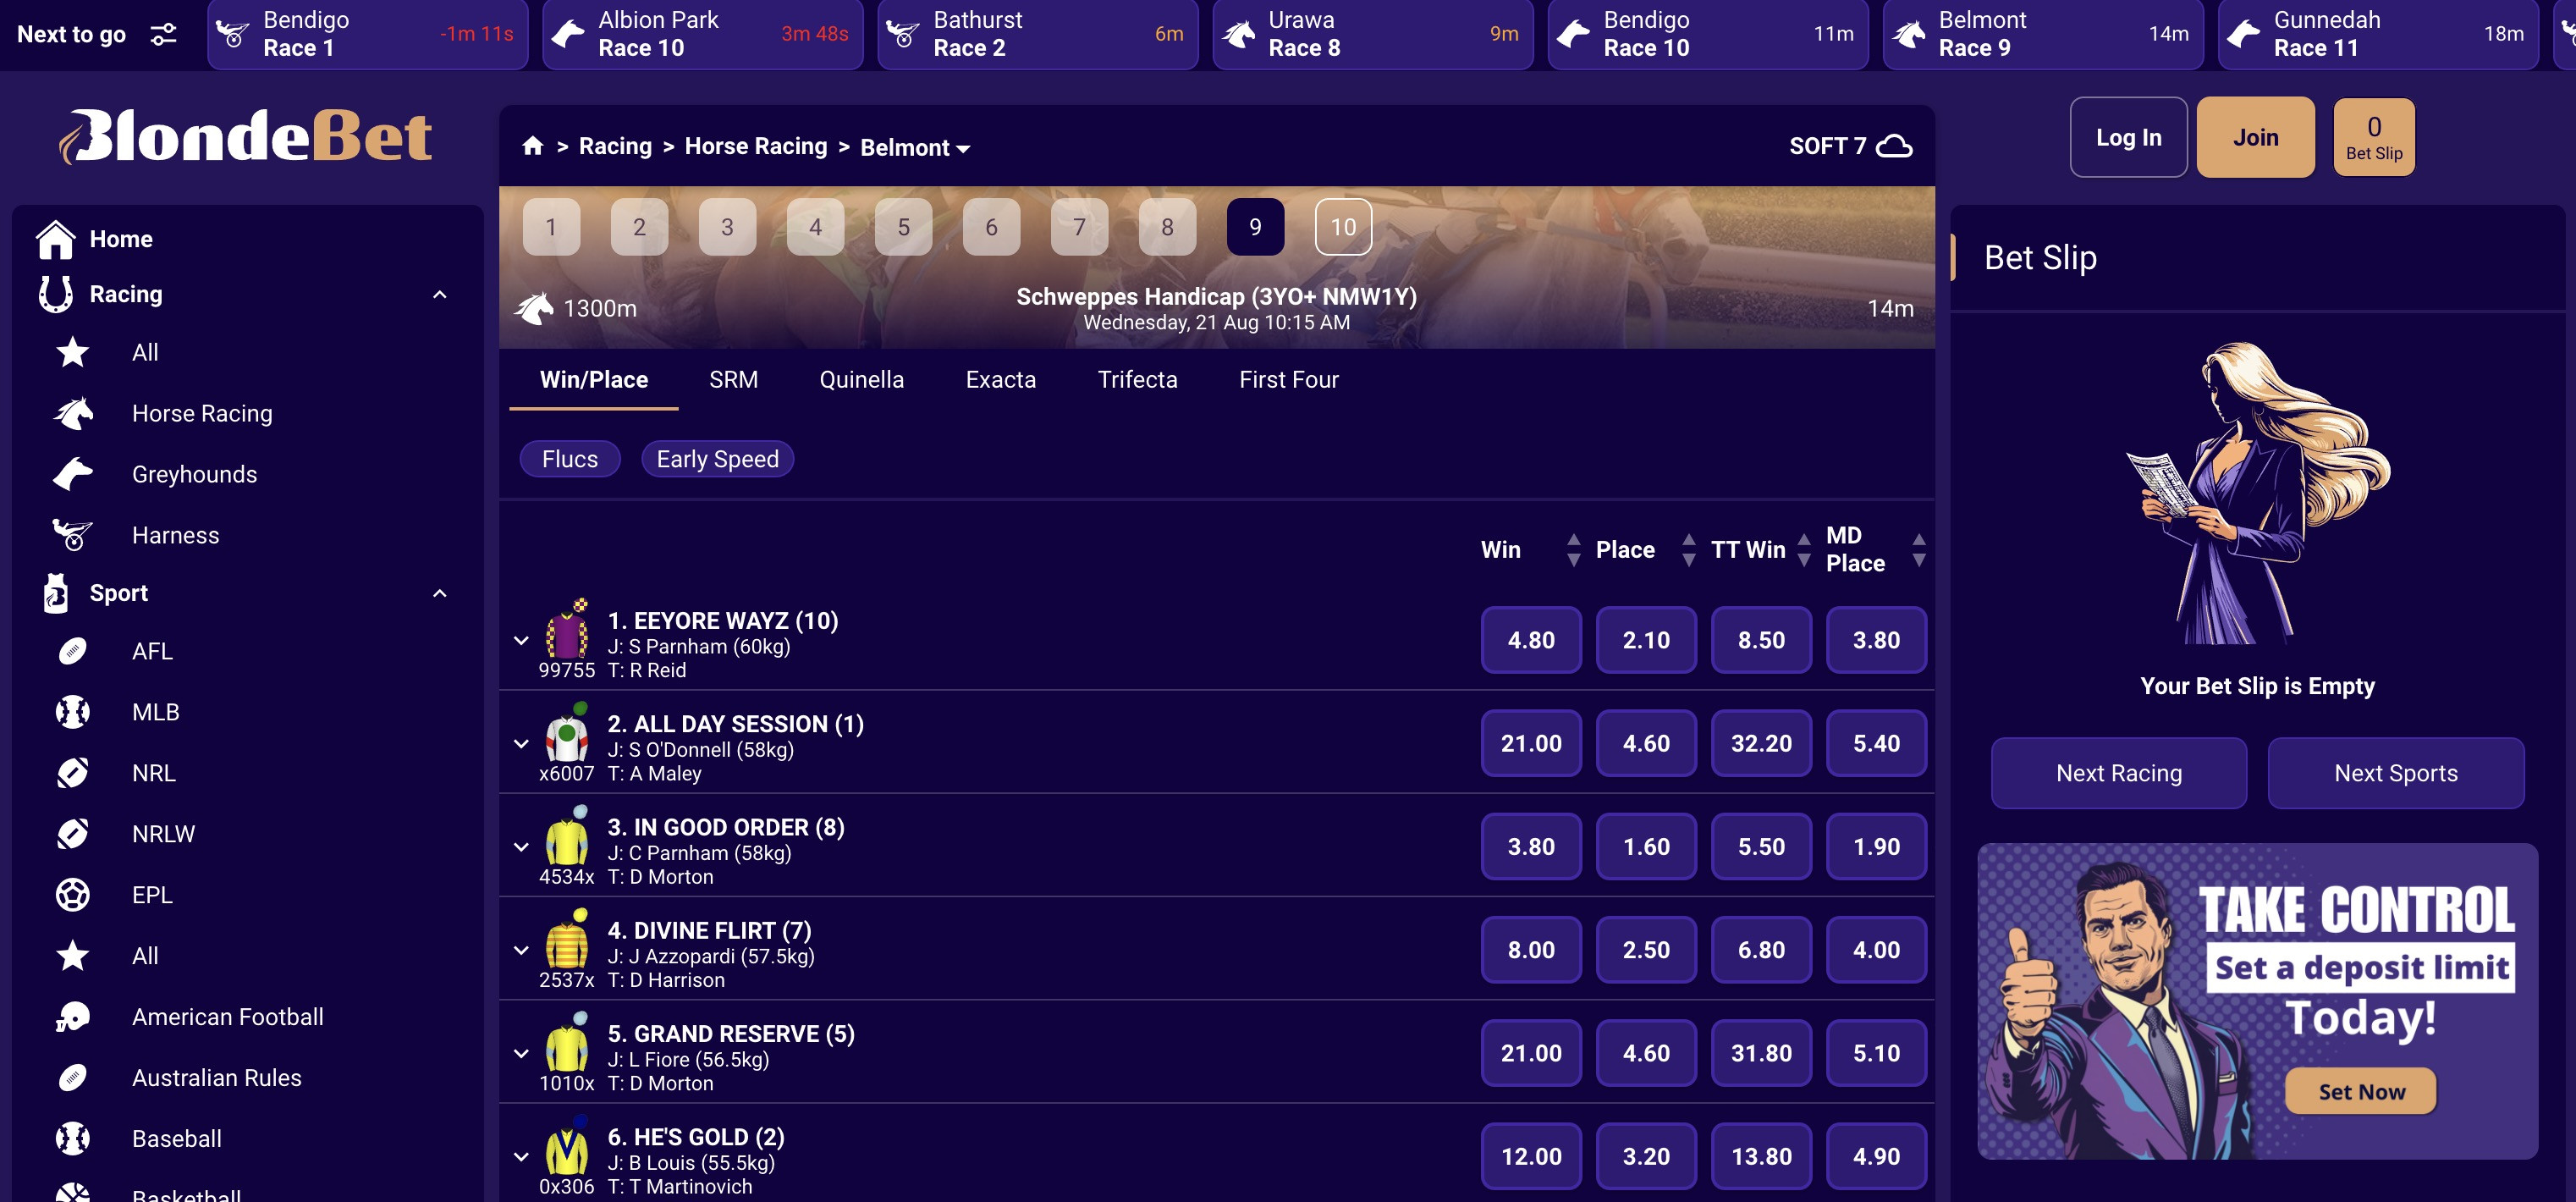Click the BlondeBet logo
Screen dimensions: 2576x1202
(245, 136)
